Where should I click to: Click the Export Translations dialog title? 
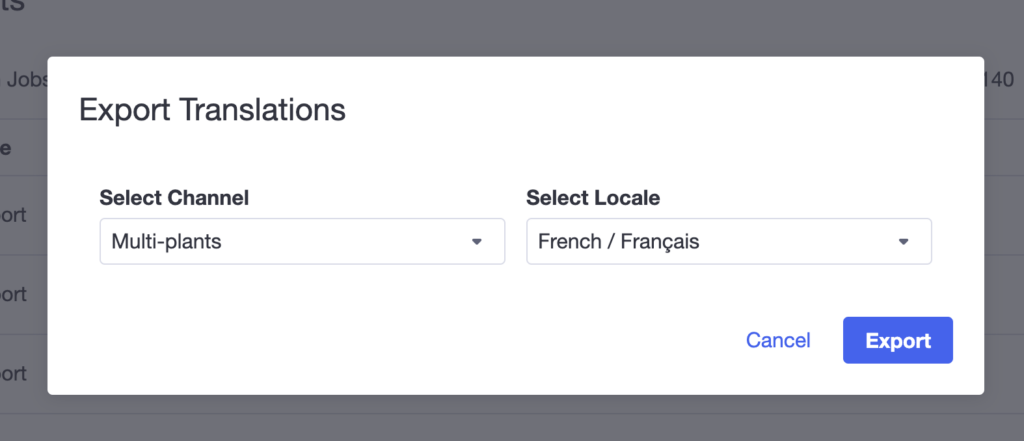tap(212, 109)
